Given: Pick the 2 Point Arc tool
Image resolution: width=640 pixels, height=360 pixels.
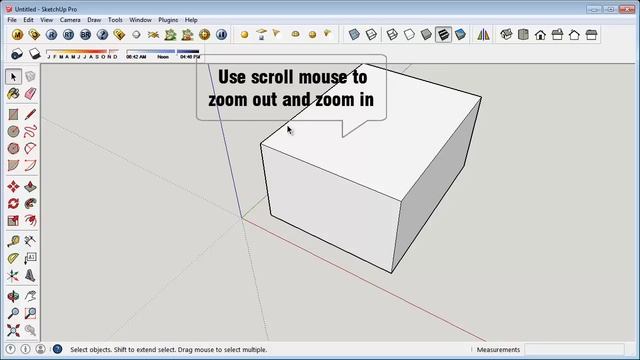Looking at the screenshot, I should click(30, 165).
